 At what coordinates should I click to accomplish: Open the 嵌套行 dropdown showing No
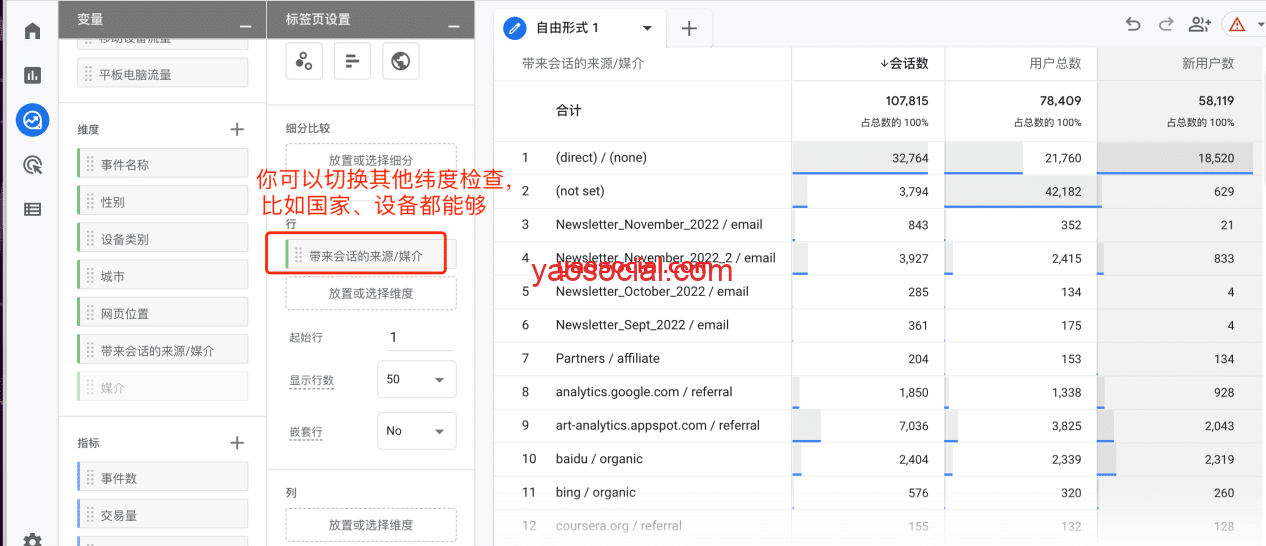point(416,431)
